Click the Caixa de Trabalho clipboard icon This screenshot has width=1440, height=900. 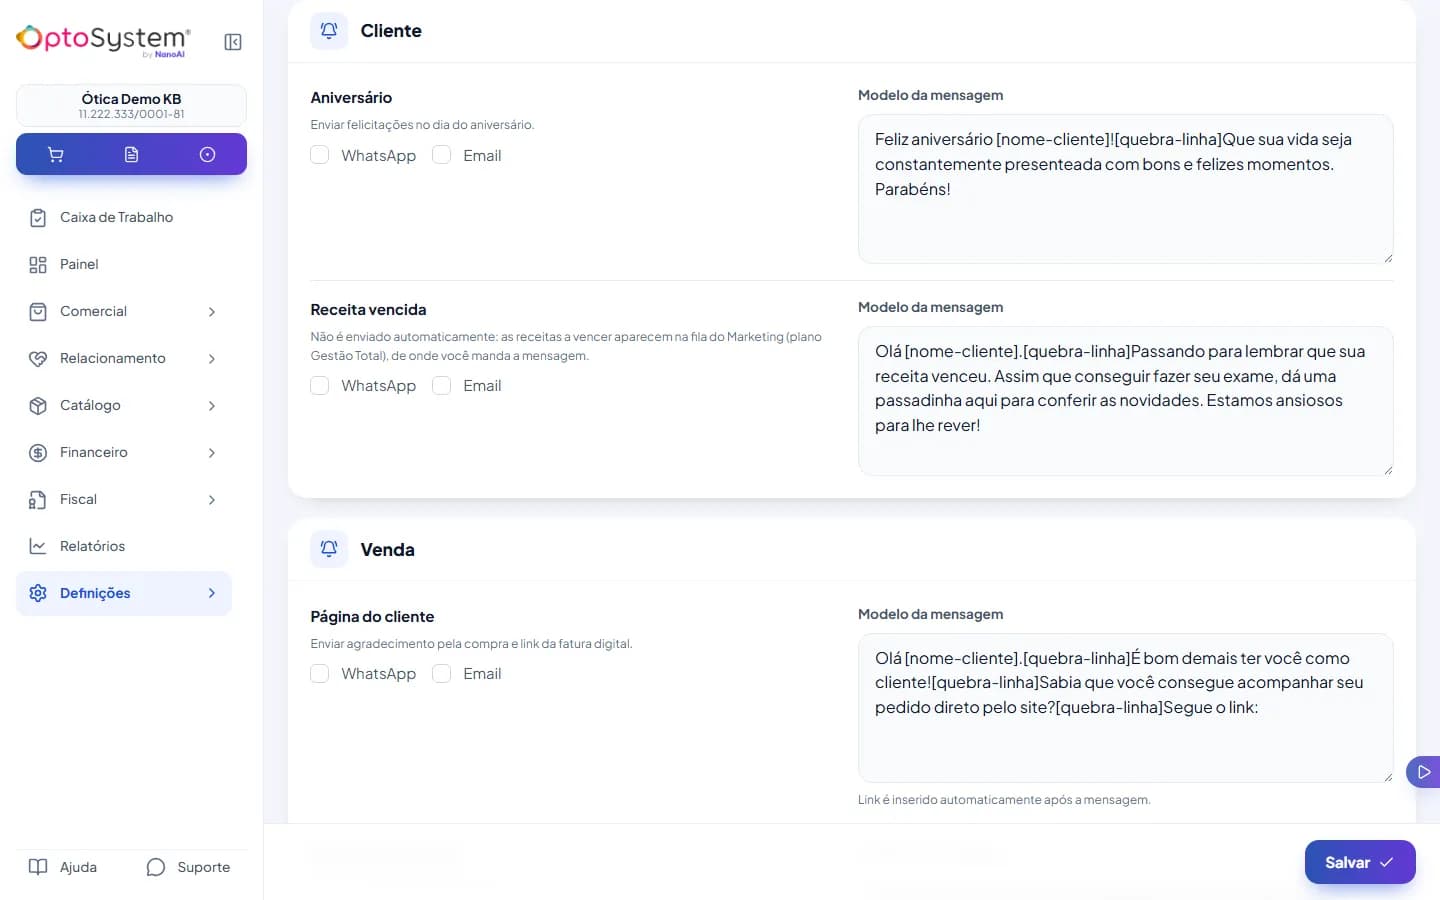click(38, 218)
